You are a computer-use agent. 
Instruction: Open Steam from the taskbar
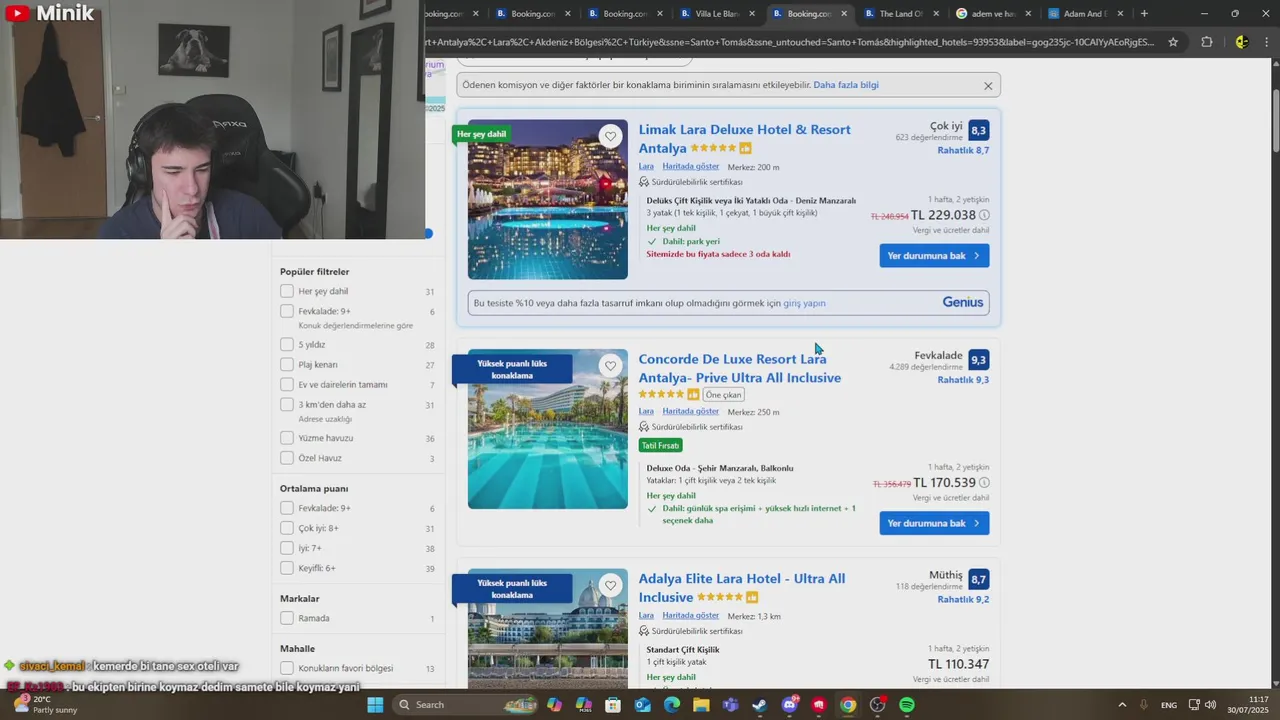(760, 705)
